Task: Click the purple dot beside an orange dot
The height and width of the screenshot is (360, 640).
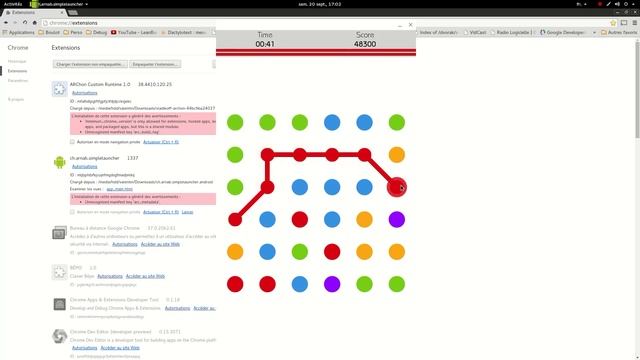Action: (397, 220)
